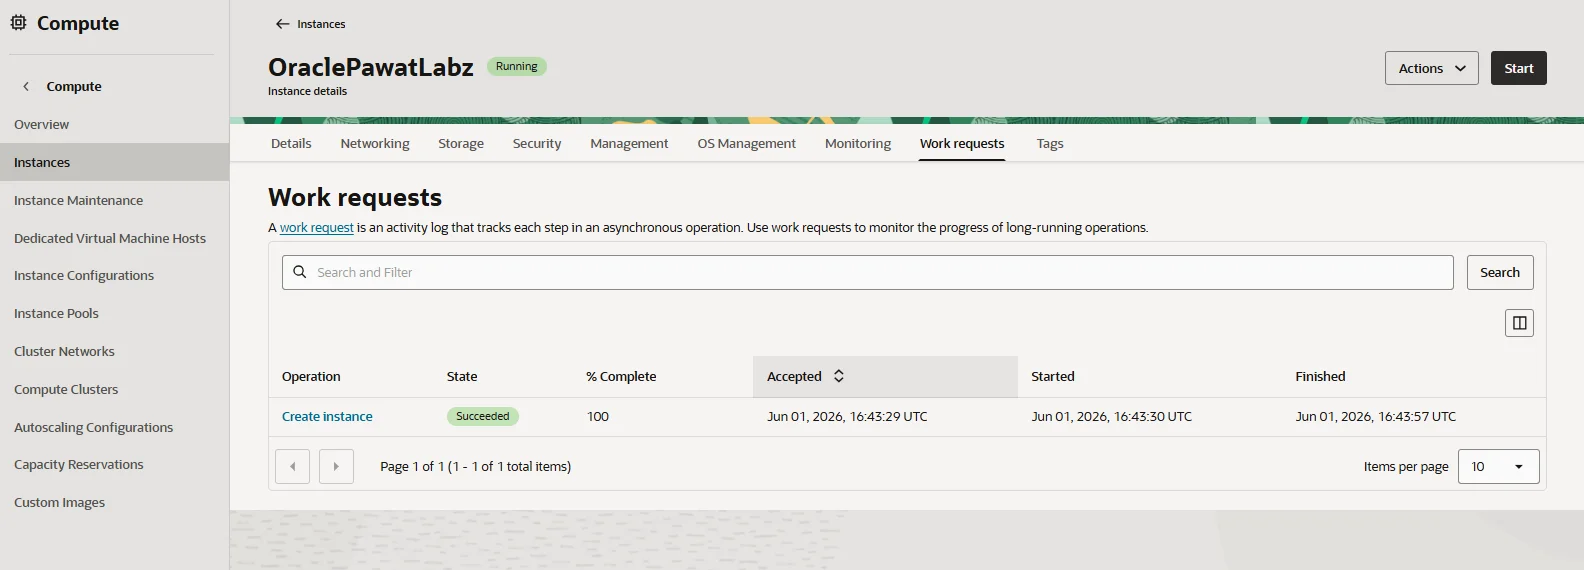The width and height of the screenshot is (1584, 570).
Task: Click the accepted time 16:43:29 UTC cell
Action: 847,416
